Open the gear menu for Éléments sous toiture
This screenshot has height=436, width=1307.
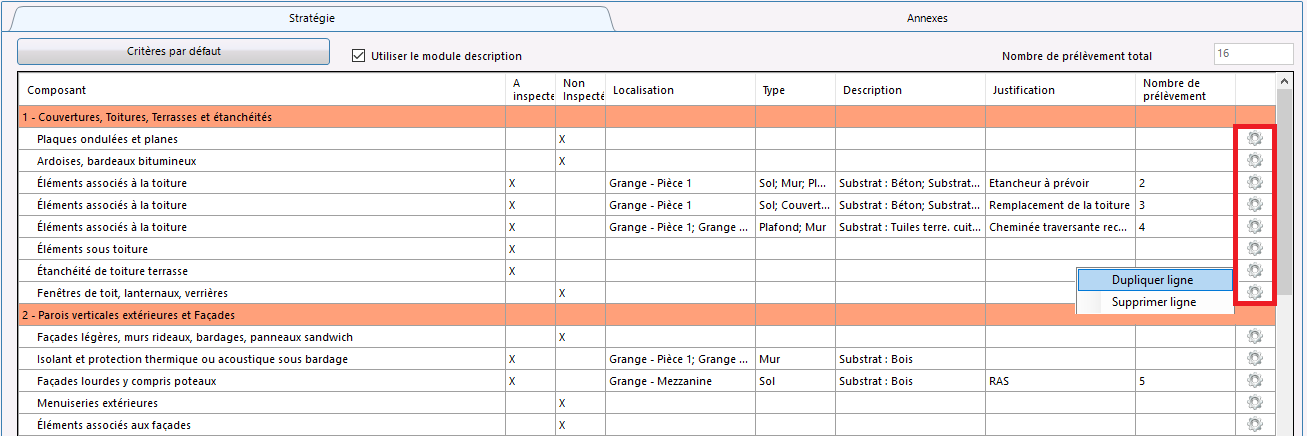tap(1254, 249)
